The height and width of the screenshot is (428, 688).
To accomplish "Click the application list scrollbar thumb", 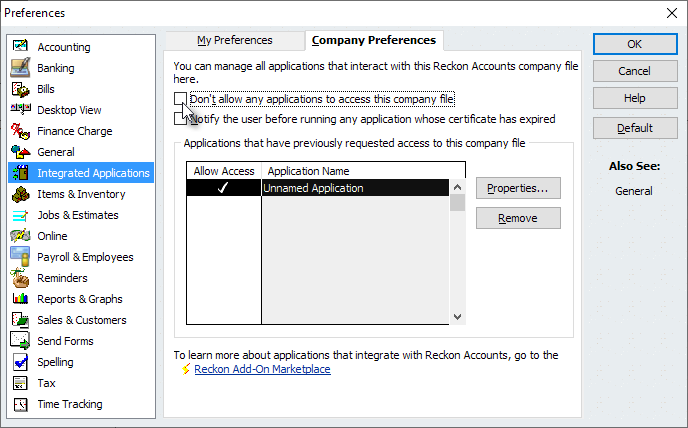I will (x=457, y=202).
